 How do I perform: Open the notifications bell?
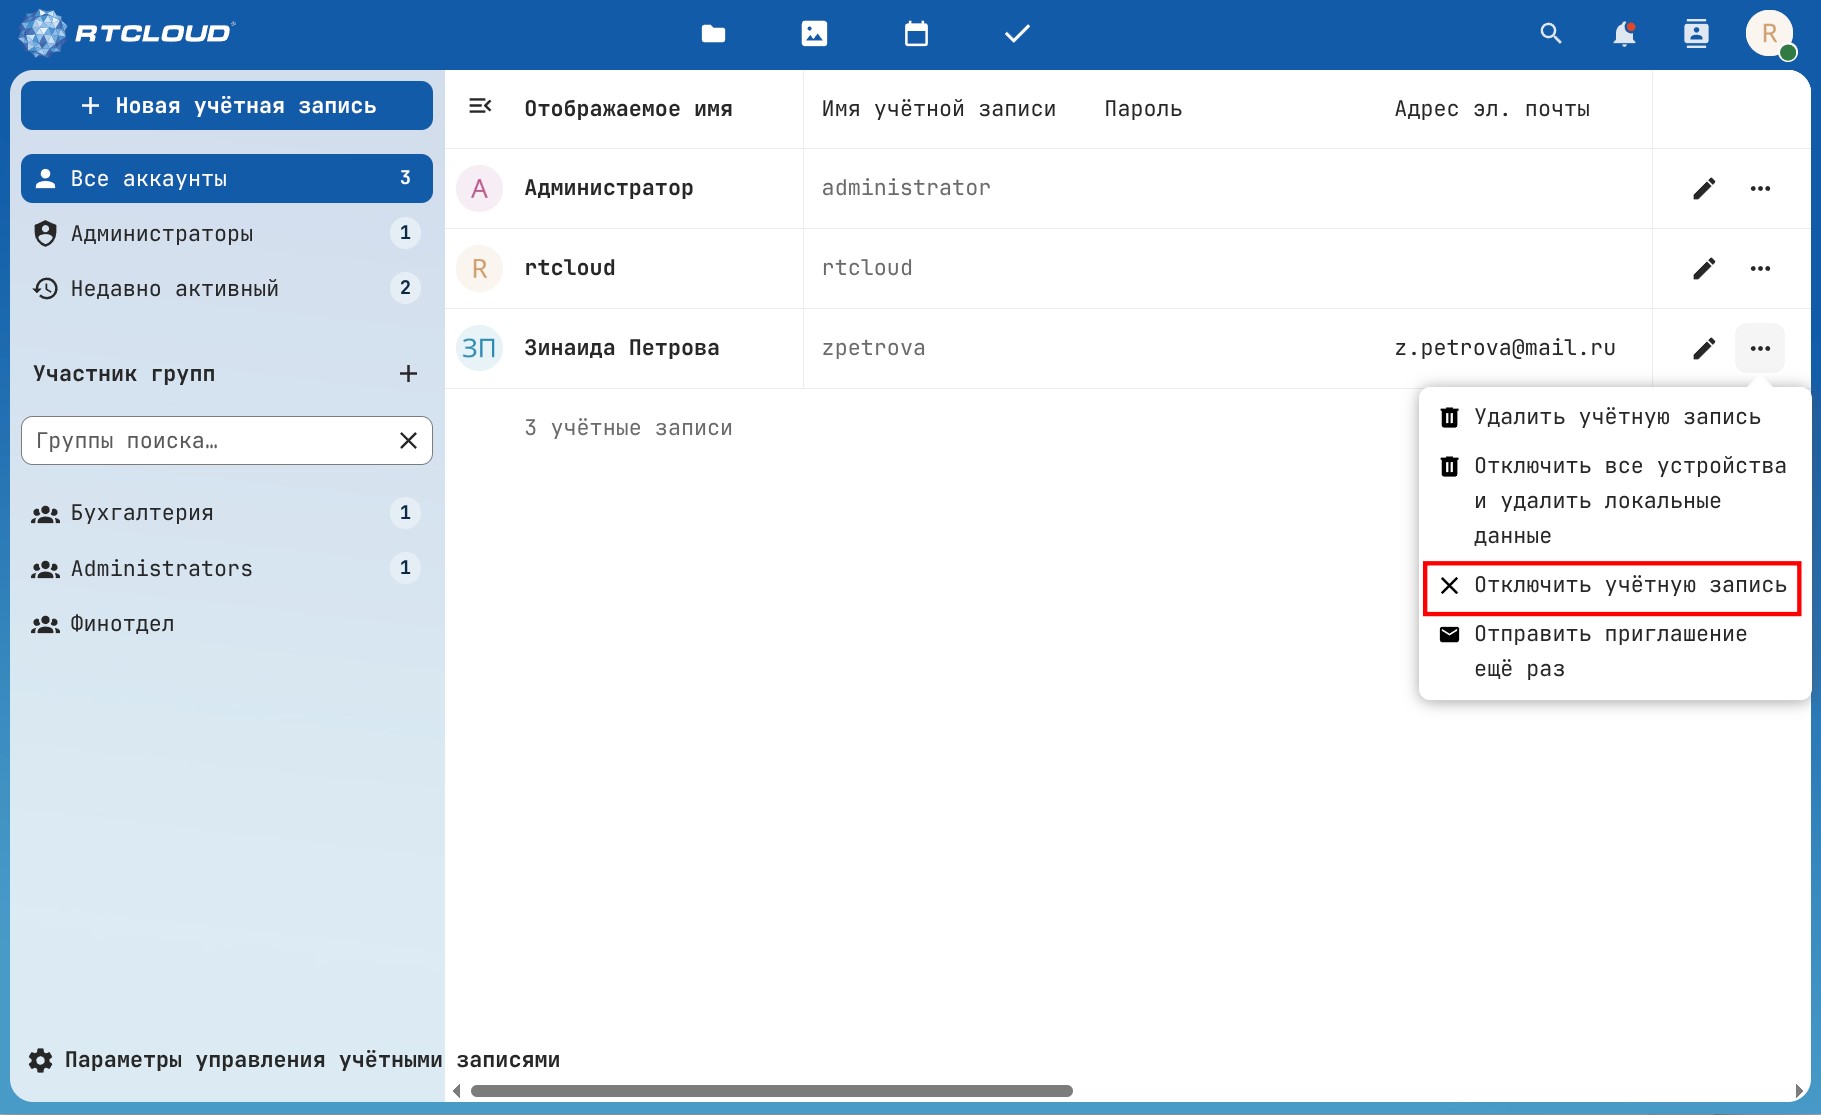(x=1624, y=34)
